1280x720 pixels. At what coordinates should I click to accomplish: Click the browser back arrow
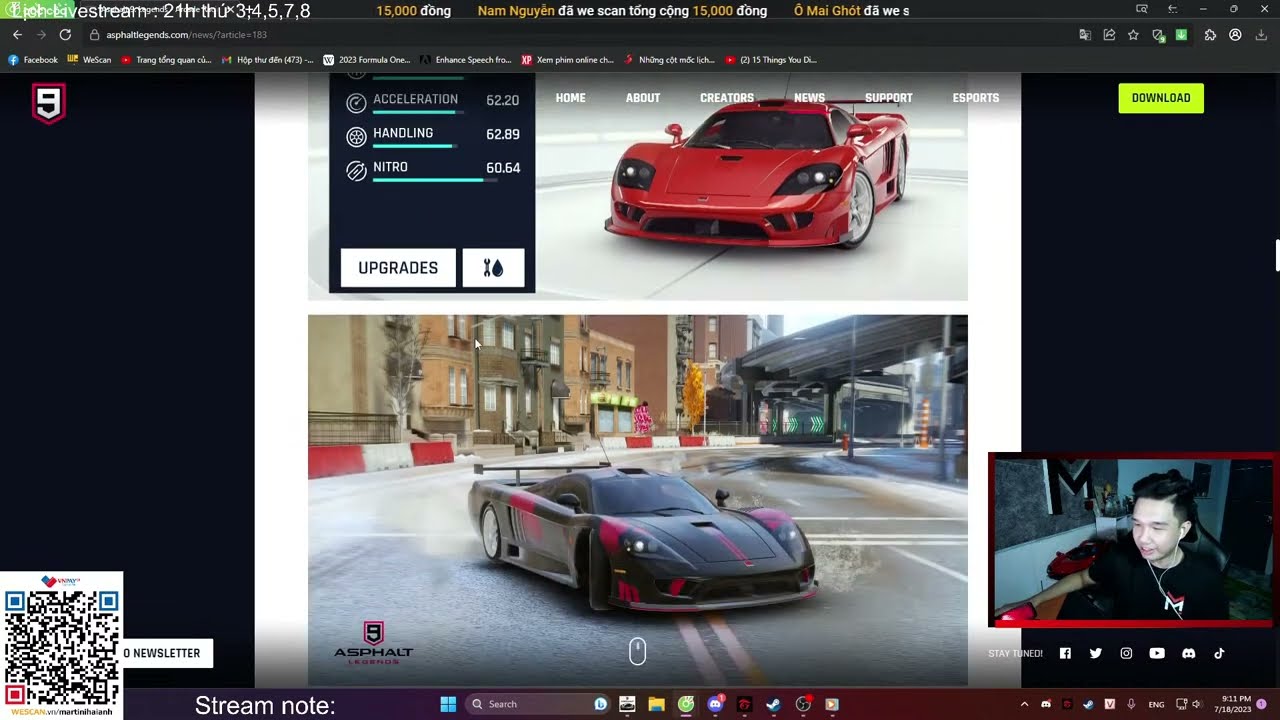[17, 35]
